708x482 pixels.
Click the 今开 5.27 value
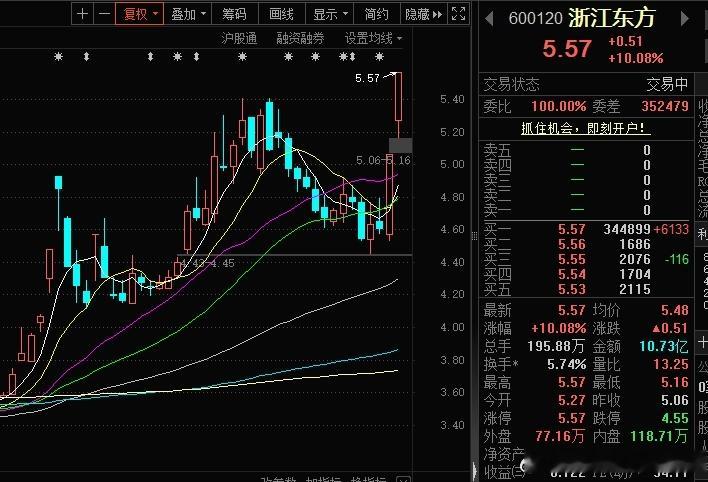point(571,401)
